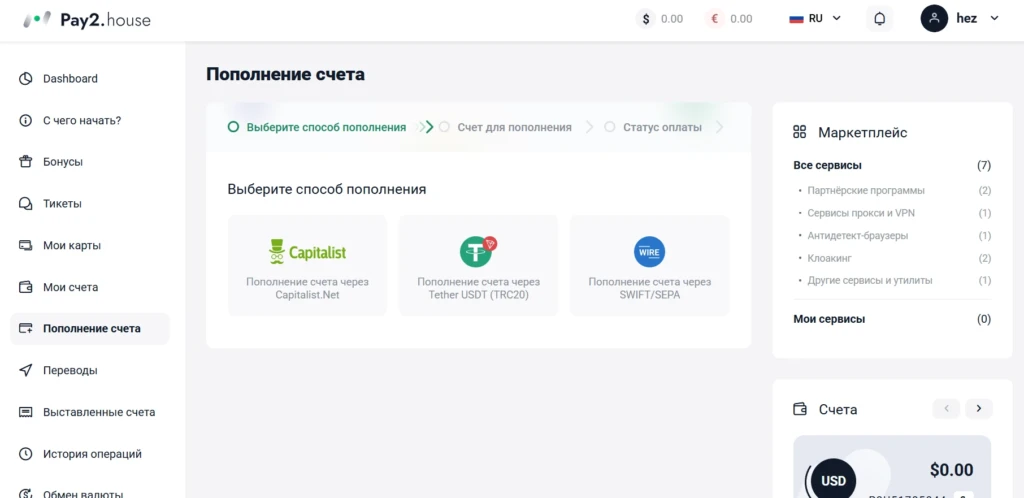Click the Russian flag icon
1024x498 pixels.
click(796, 19)
